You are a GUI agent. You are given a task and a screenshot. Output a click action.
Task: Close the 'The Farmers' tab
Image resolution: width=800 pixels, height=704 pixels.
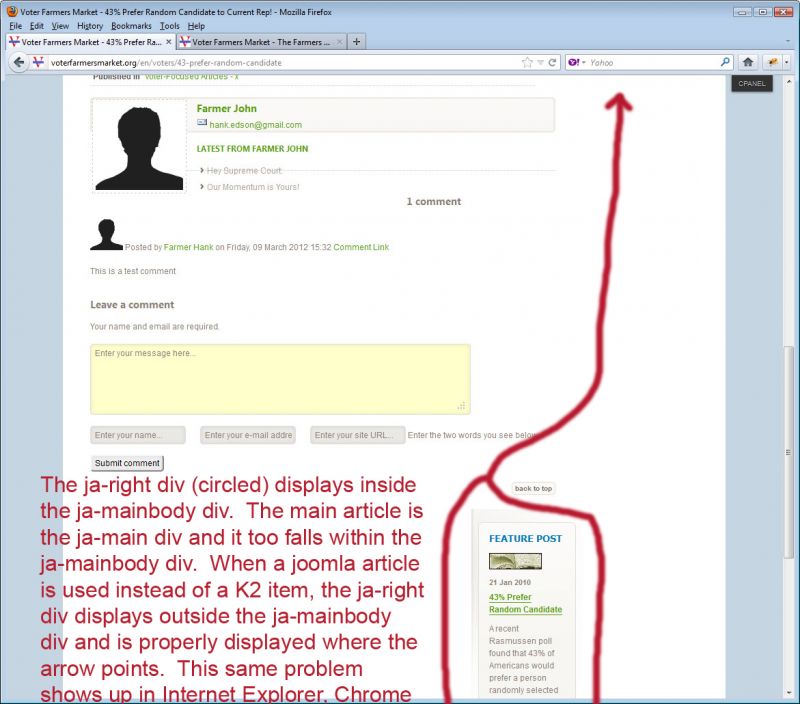point(339,42)
